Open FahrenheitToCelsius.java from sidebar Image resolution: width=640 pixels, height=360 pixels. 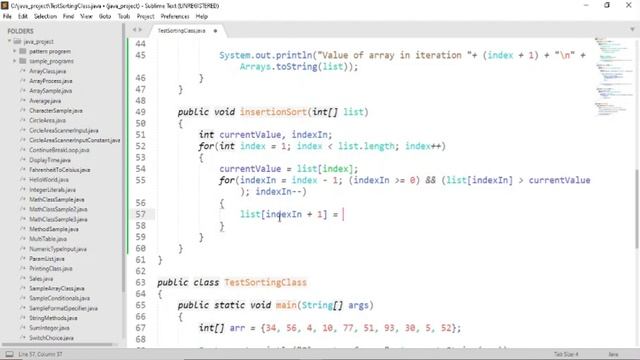pyautogui.click(x=60, y=170)
